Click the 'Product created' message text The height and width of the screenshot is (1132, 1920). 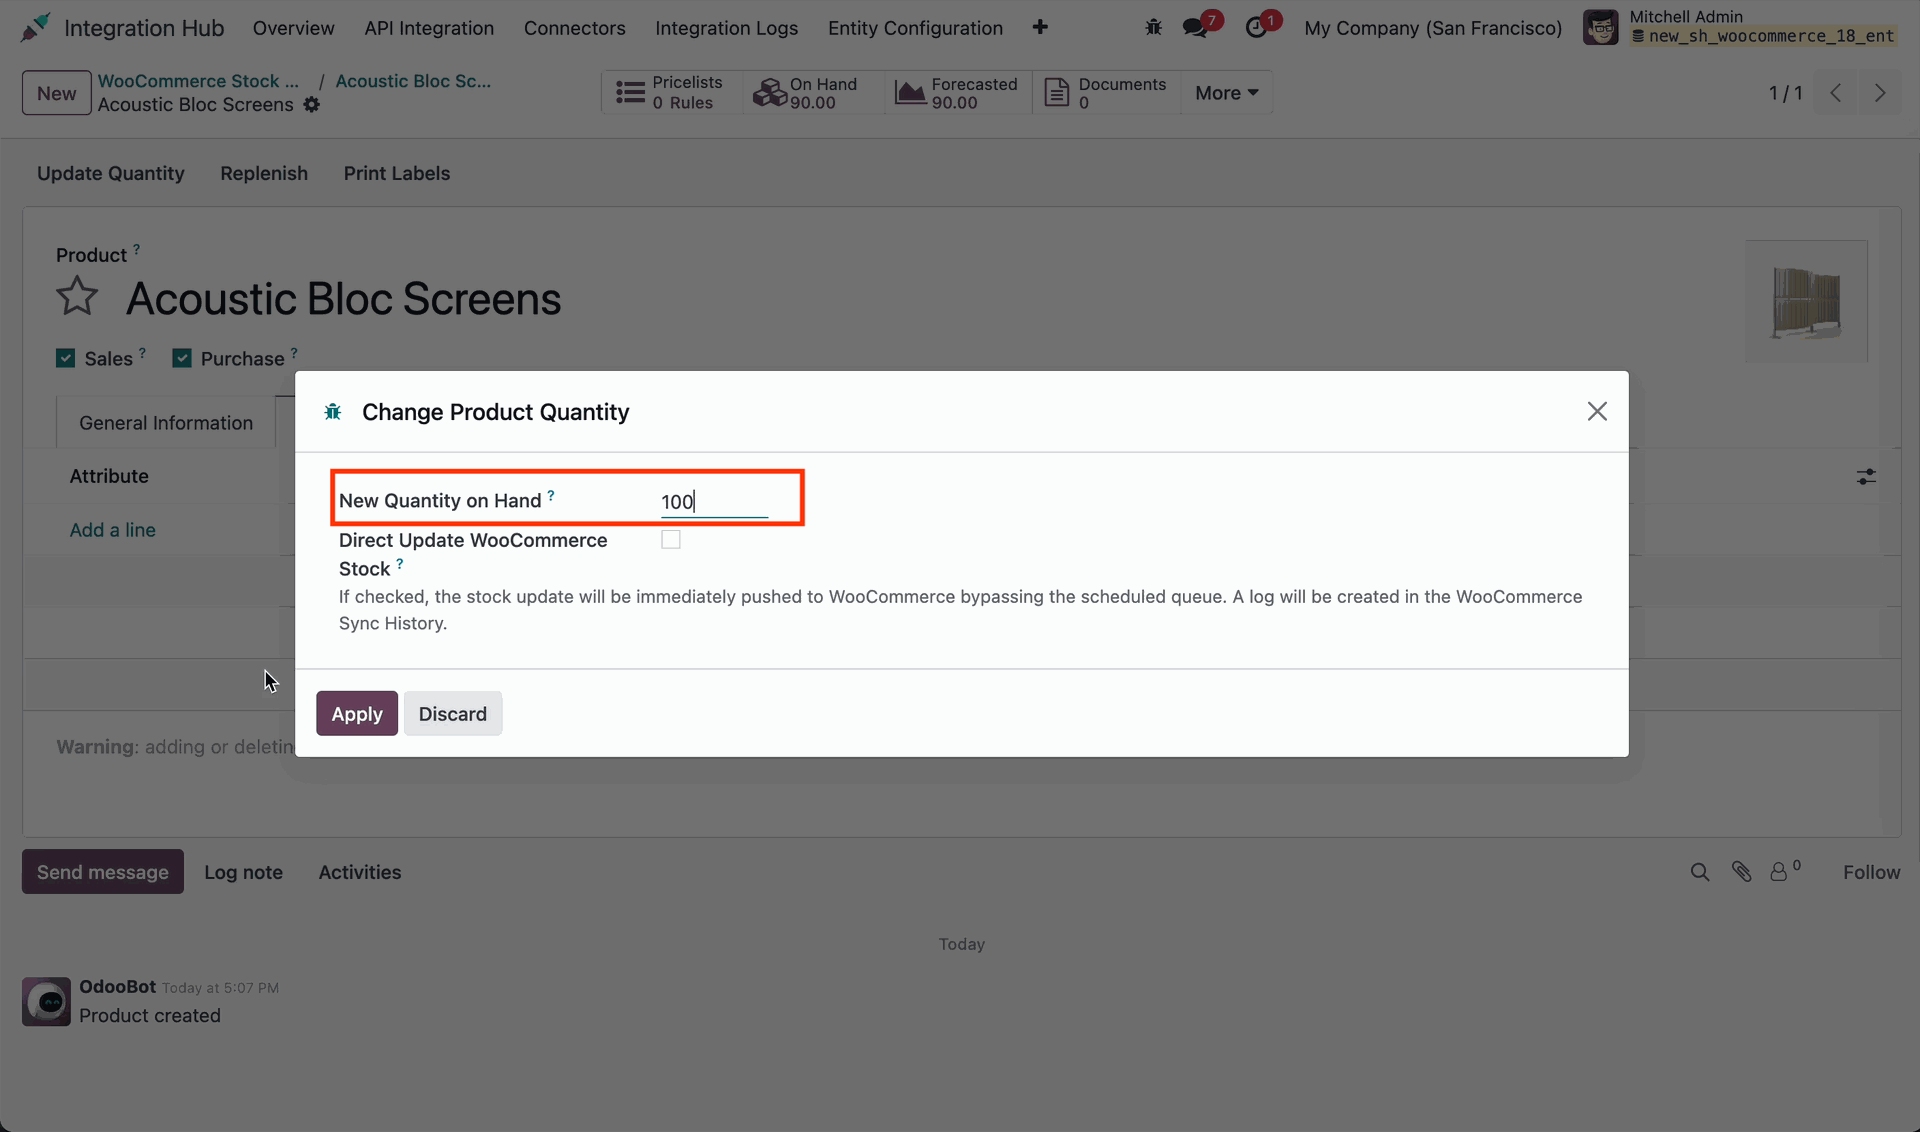pos(150,1015)
